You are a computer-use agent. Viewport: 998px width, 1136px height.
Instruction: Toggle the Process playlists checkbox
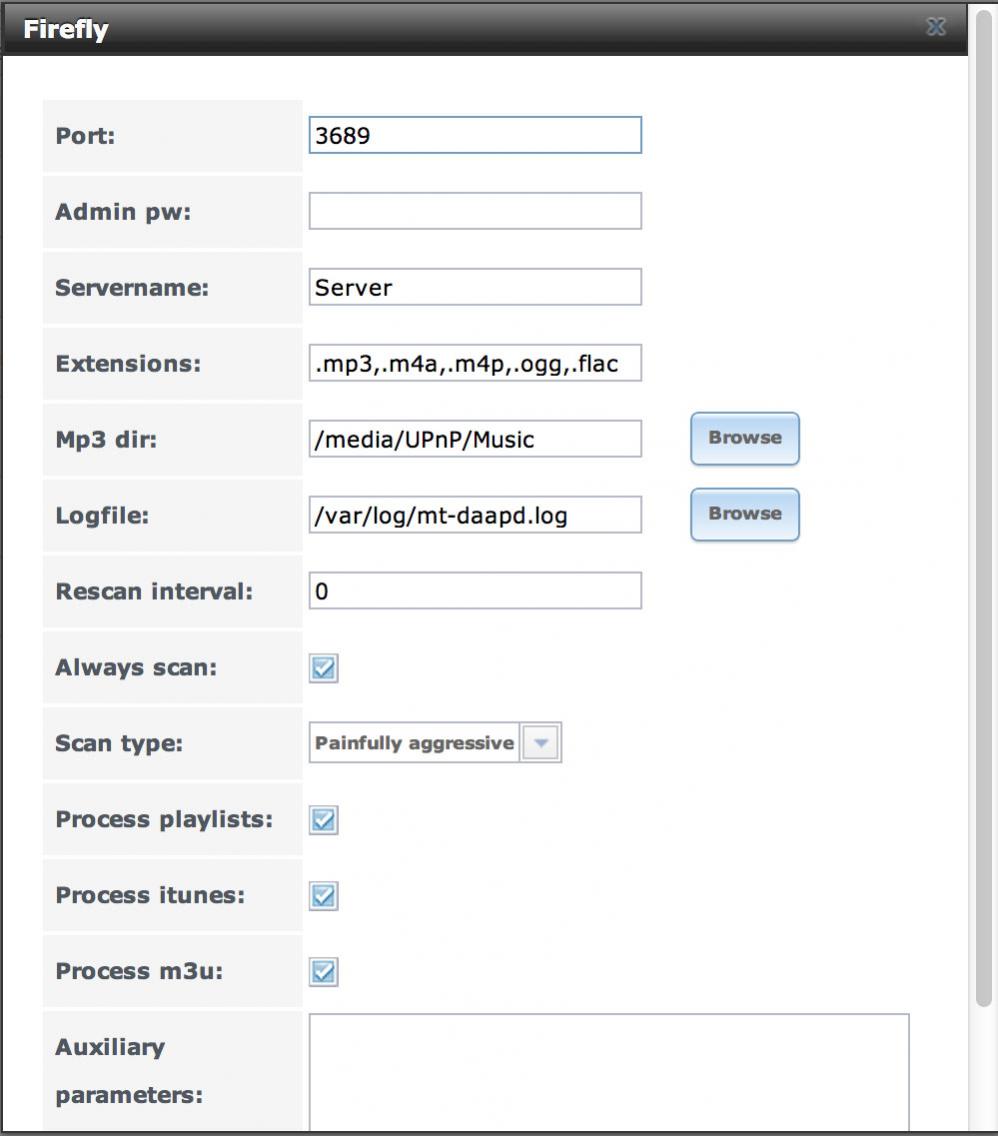pyautogui.click(x=323, y=820)
